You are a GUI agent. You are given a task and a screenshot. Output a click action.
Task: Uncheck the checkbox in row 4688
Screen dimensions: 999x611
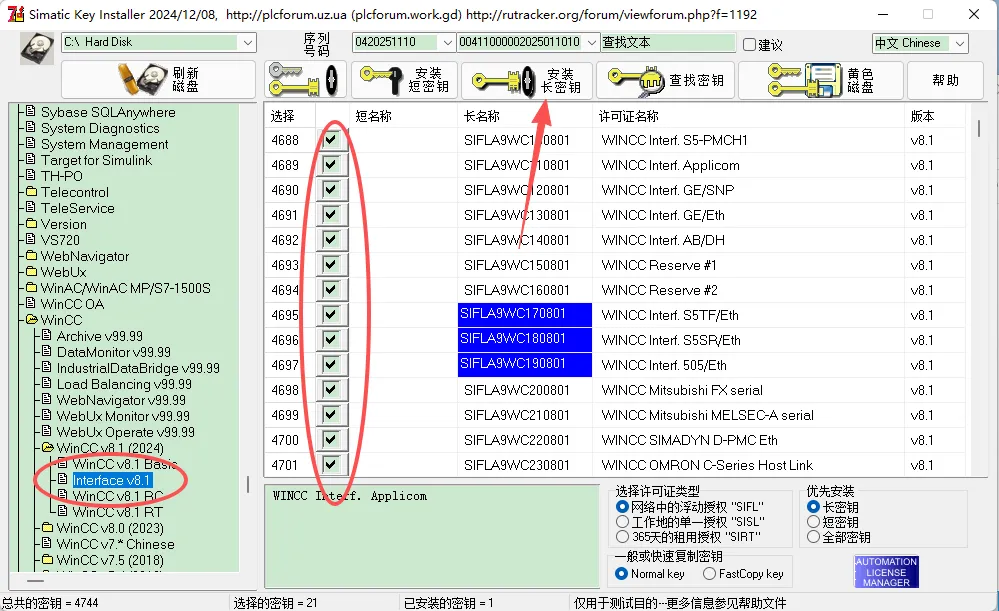(331, 140)
